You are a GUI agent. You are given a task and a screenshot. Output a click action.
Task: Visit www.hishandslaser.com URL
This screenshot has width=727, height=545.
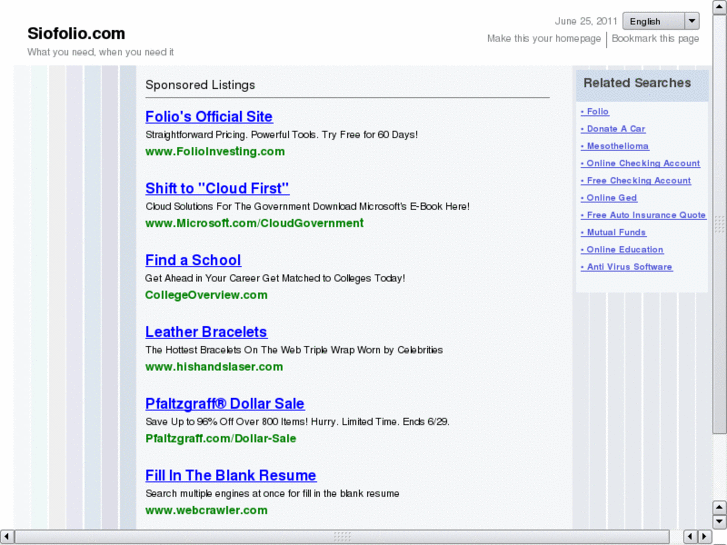coord(214,367)
